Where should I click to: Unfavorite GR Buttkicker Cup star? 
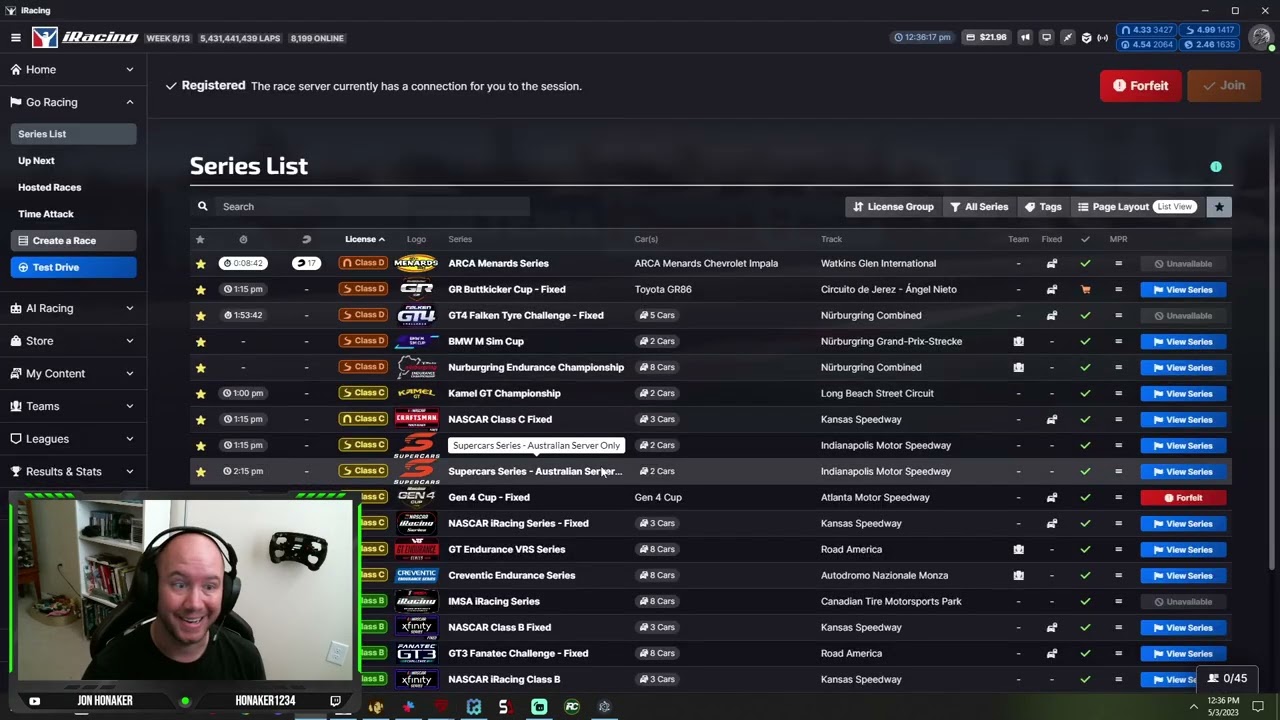[200, 290]
